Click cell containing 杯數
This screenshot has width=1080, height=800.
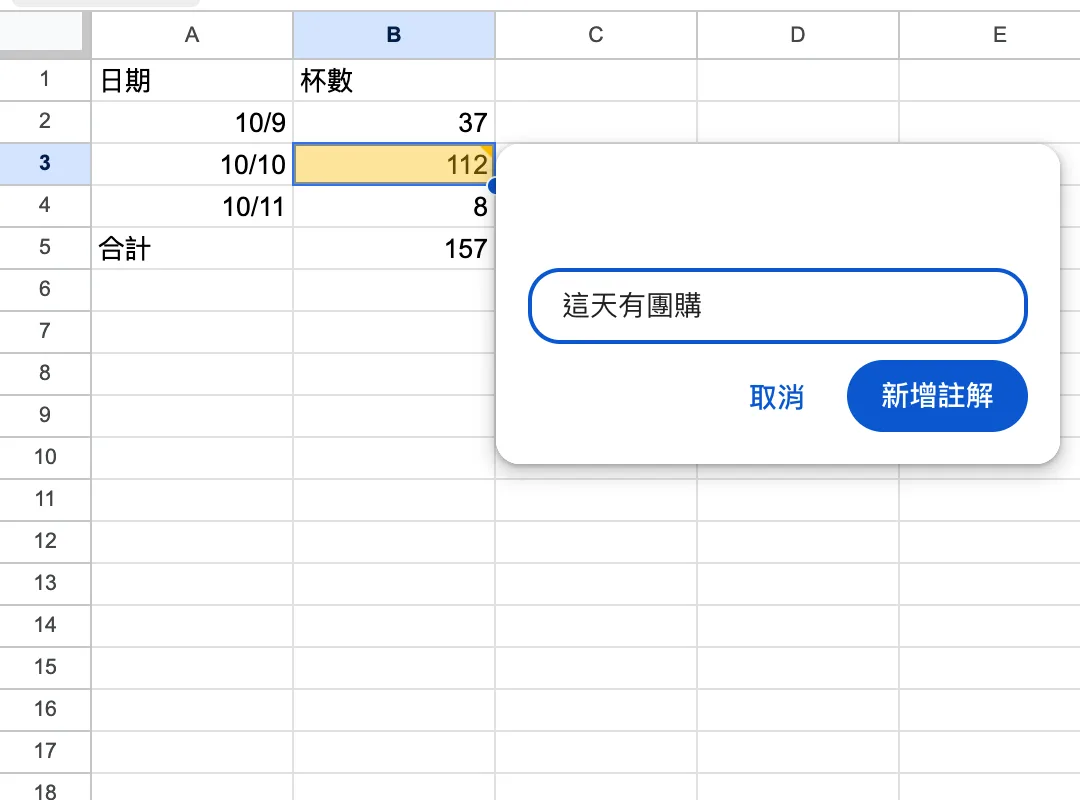coord(394,80)
